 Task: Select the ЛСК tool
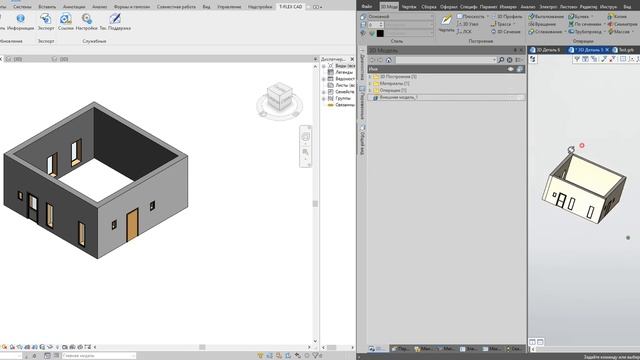tap(464, 31)
